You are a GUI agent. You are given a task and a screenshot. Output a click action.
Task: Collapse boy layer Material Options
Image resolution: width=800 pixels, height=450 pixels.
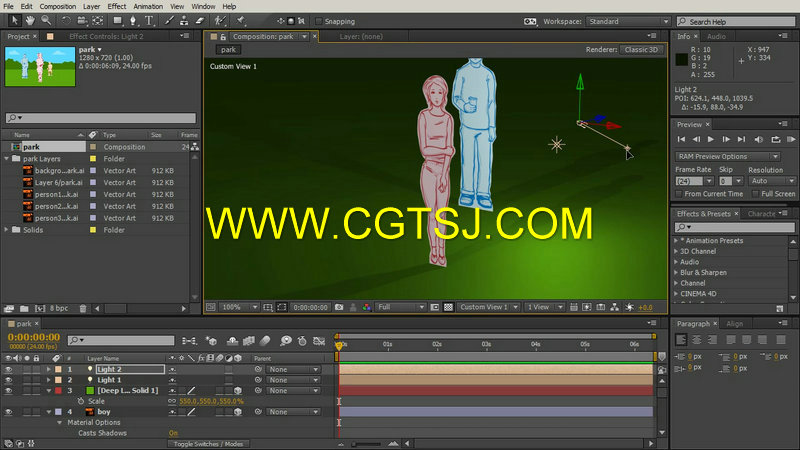[59, 422]
